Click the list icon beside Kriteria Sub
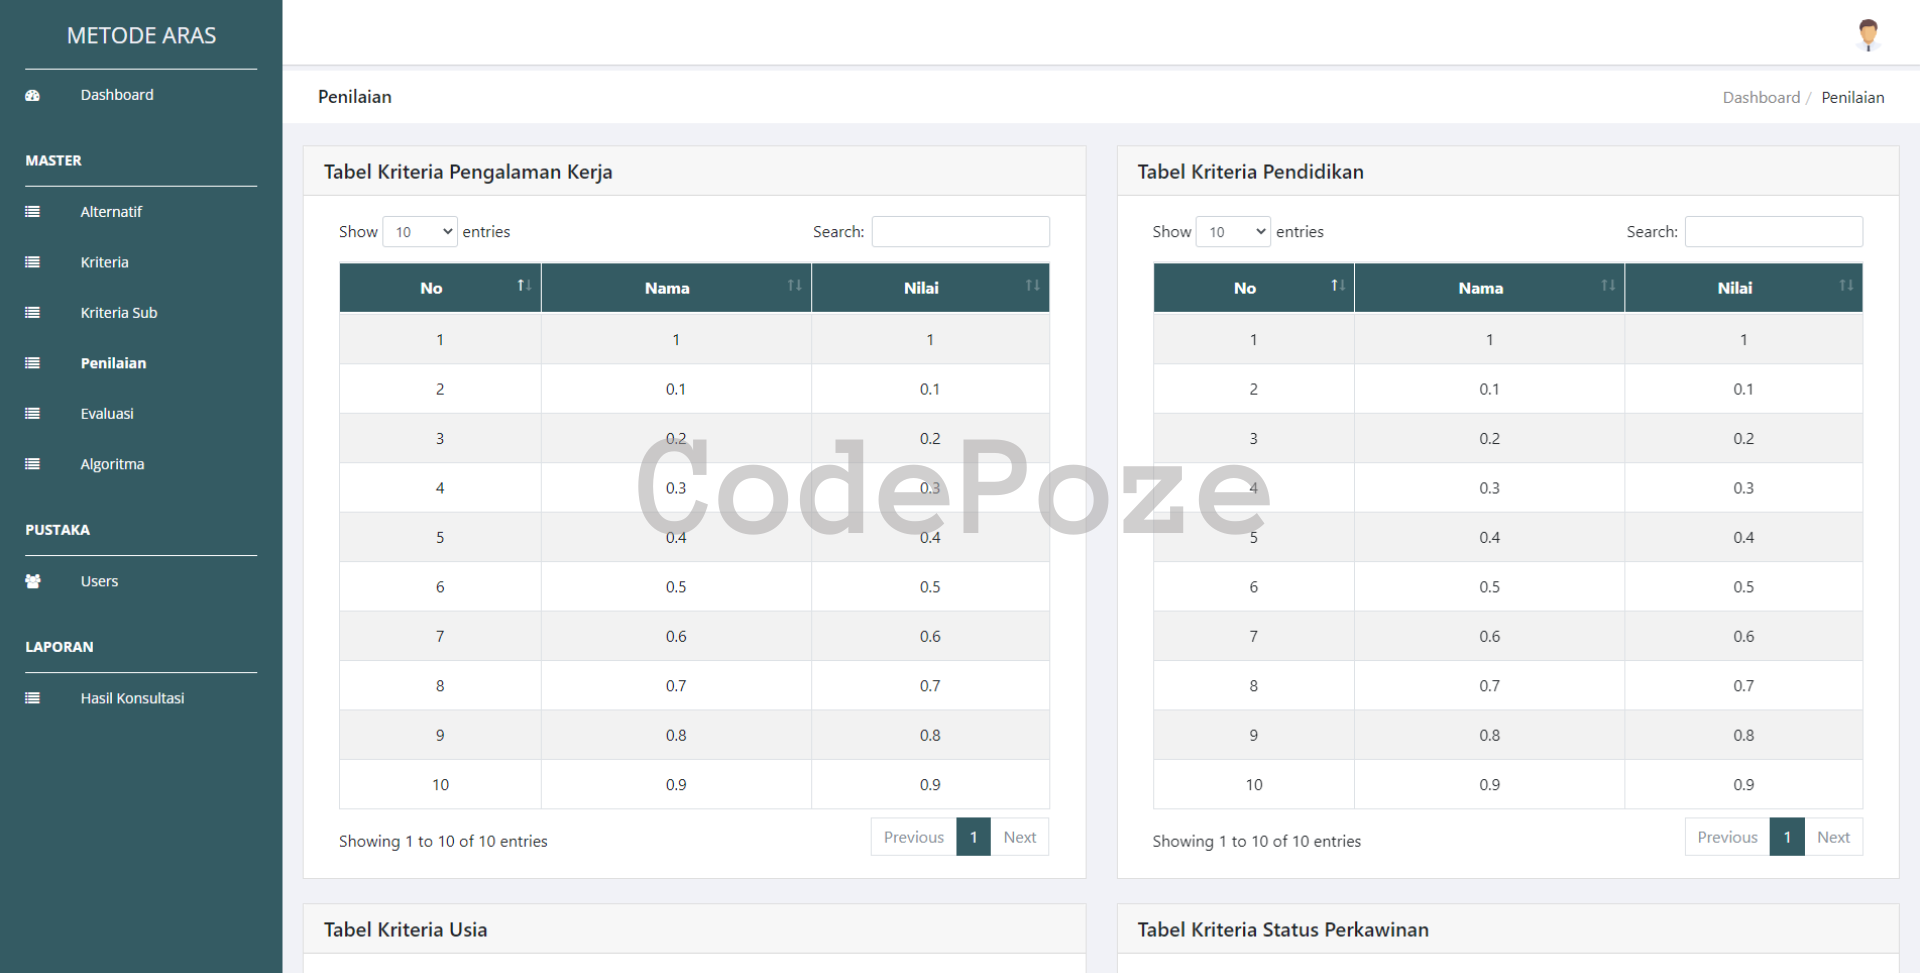 coord(32,313)
